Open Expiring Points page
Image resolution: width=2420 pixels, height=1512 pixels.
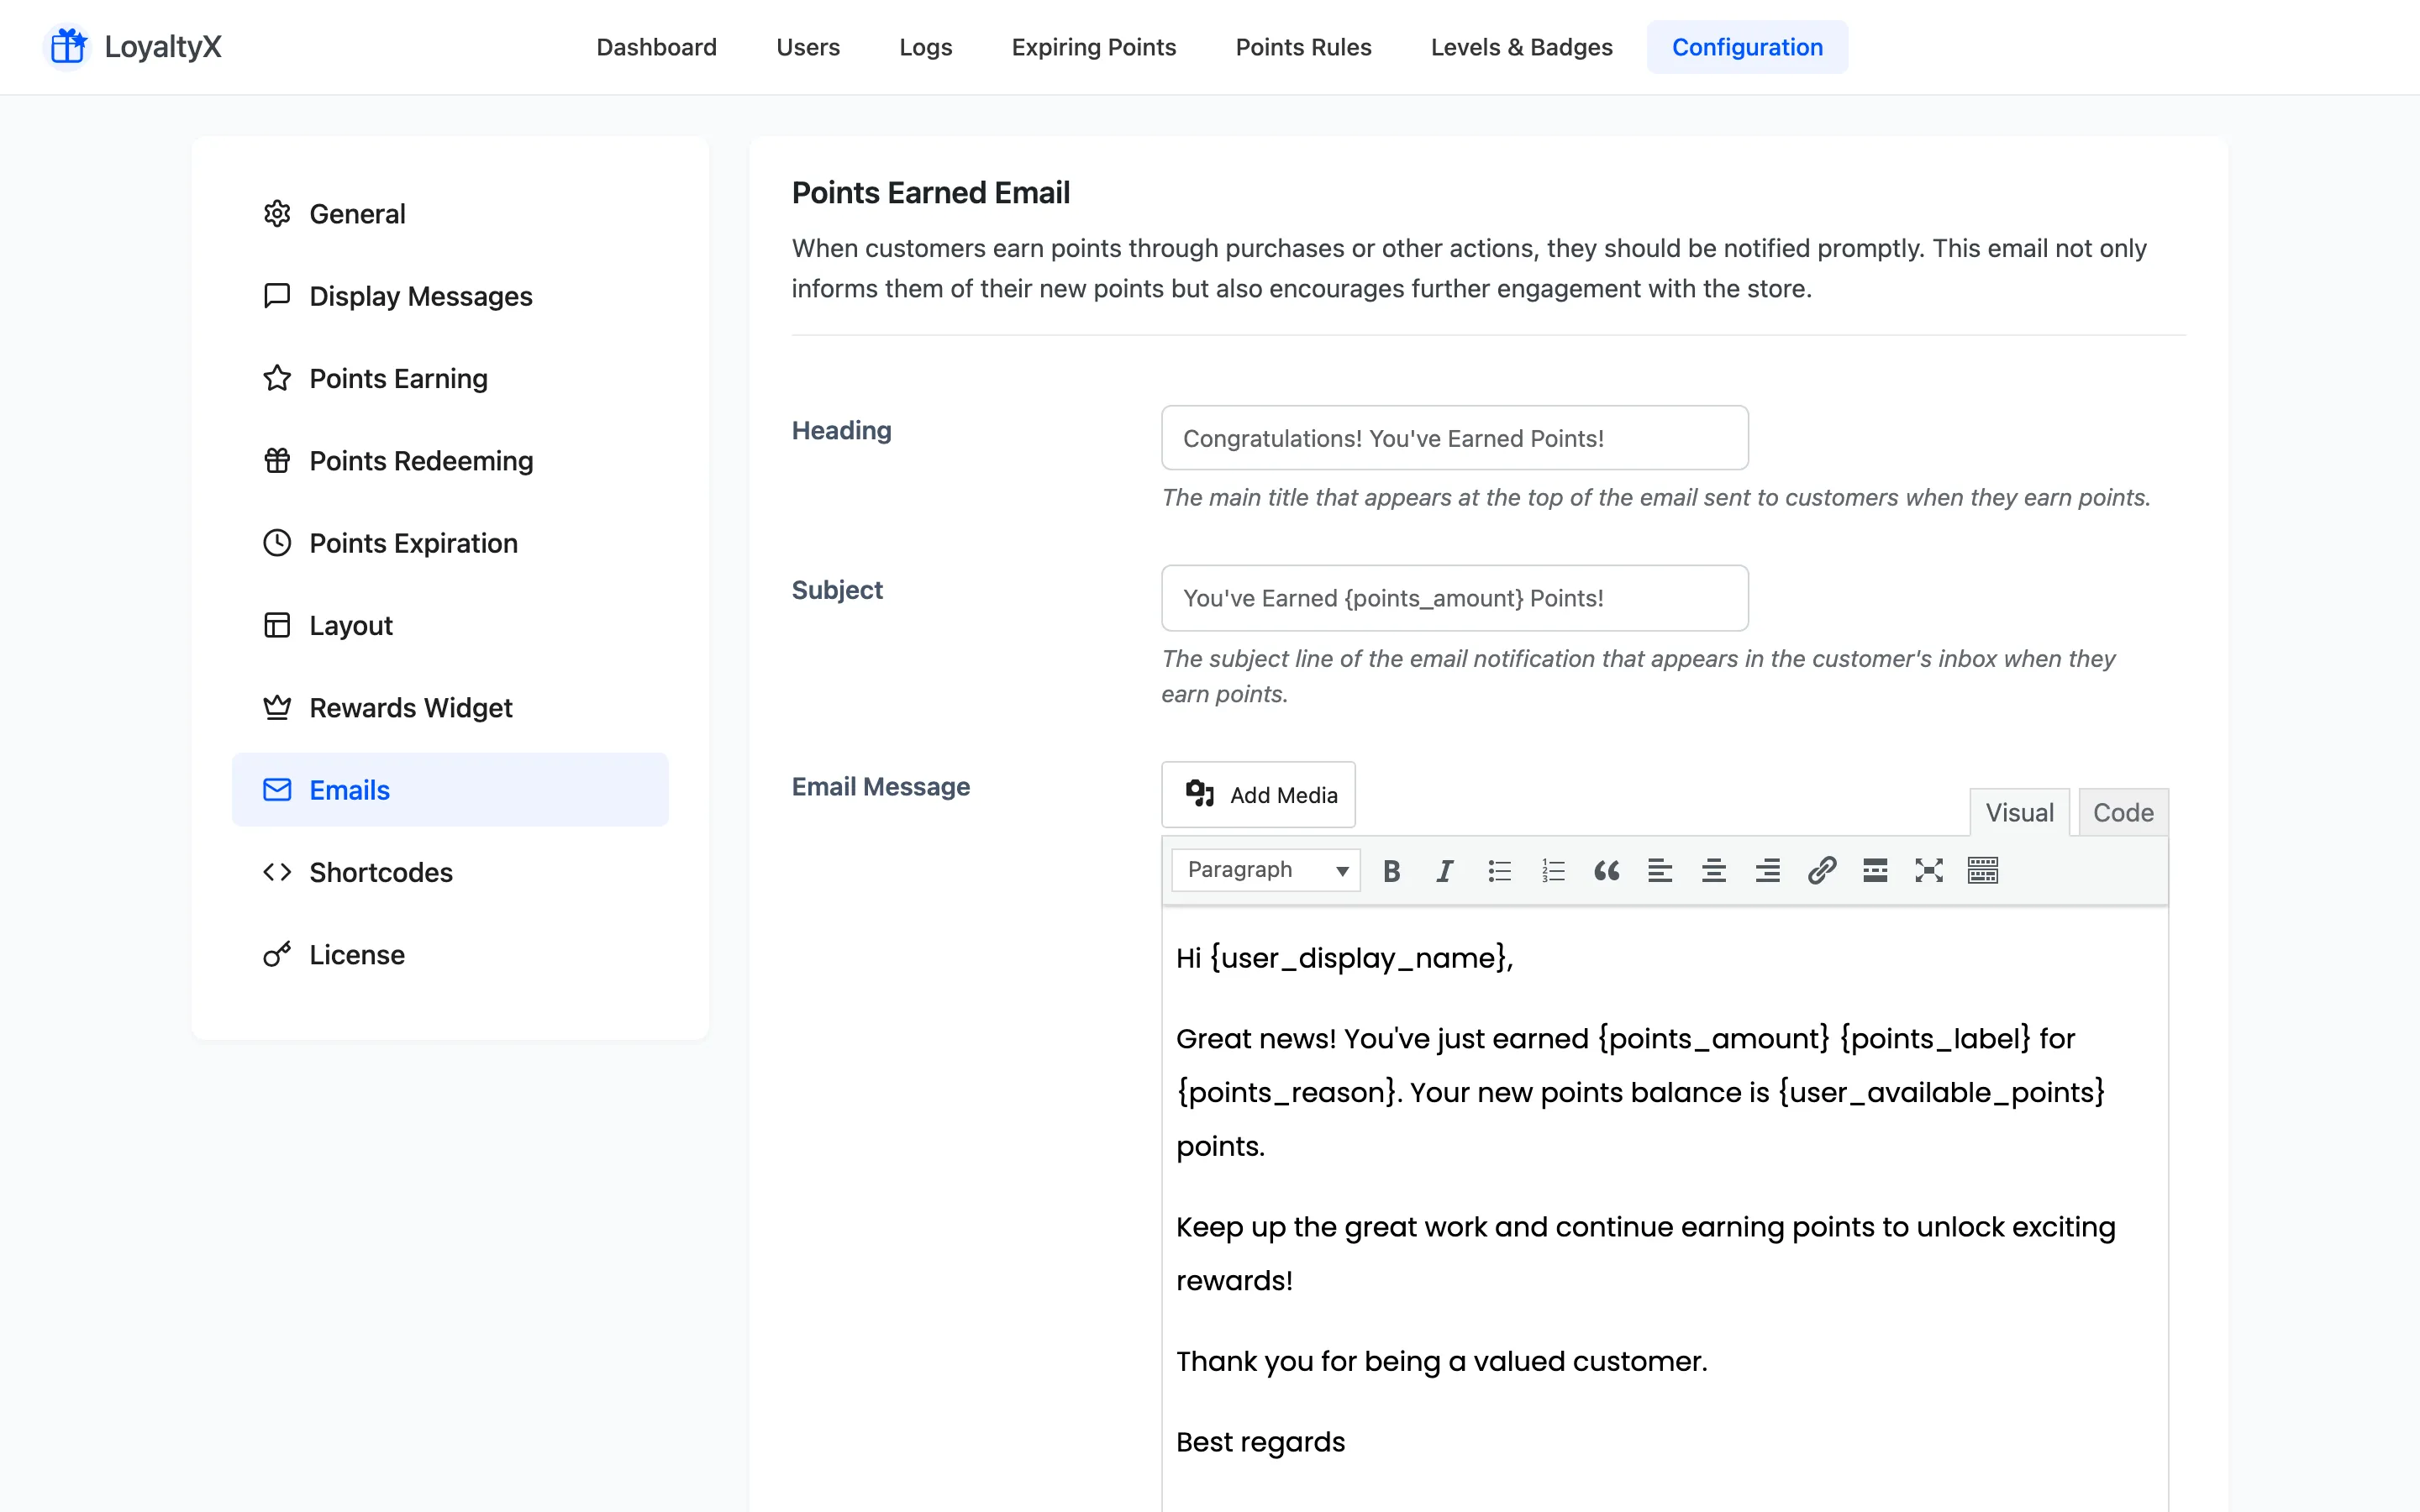click(x=1094, y=47)
